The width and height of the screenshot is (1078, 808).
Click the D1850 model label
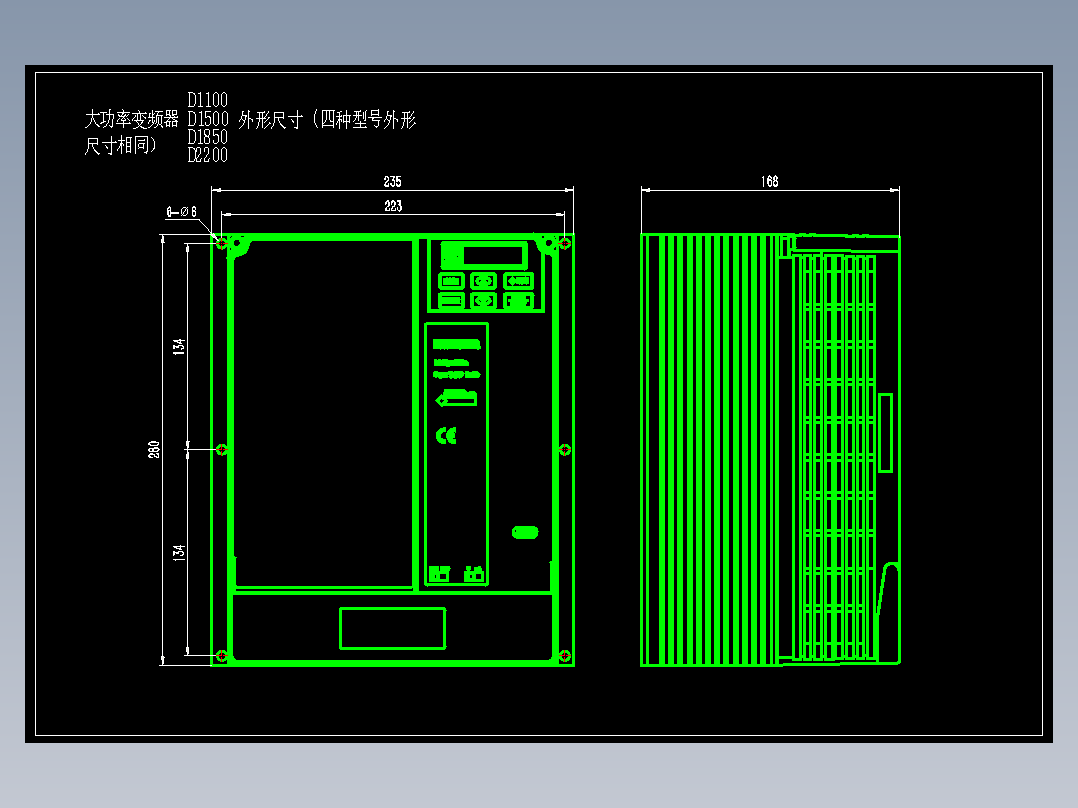pyautogui.click(x=208, y=137)
